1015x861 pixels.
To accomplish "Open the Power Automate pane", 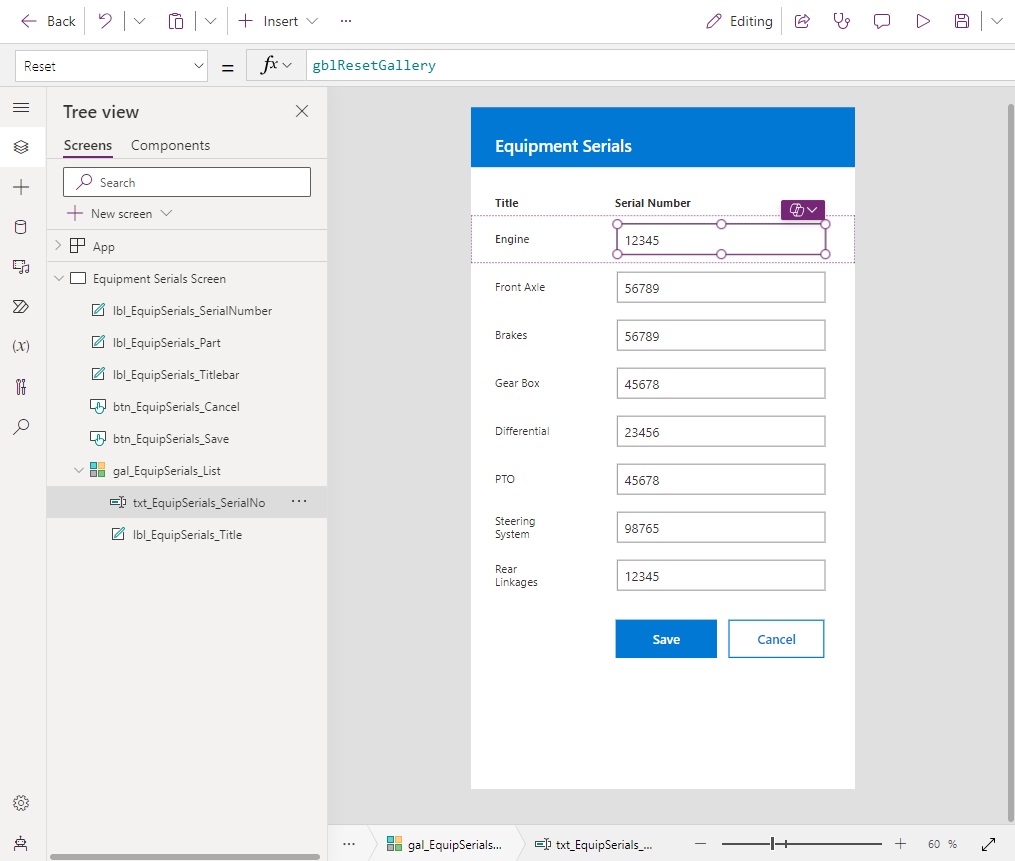I will pos(20,307).
